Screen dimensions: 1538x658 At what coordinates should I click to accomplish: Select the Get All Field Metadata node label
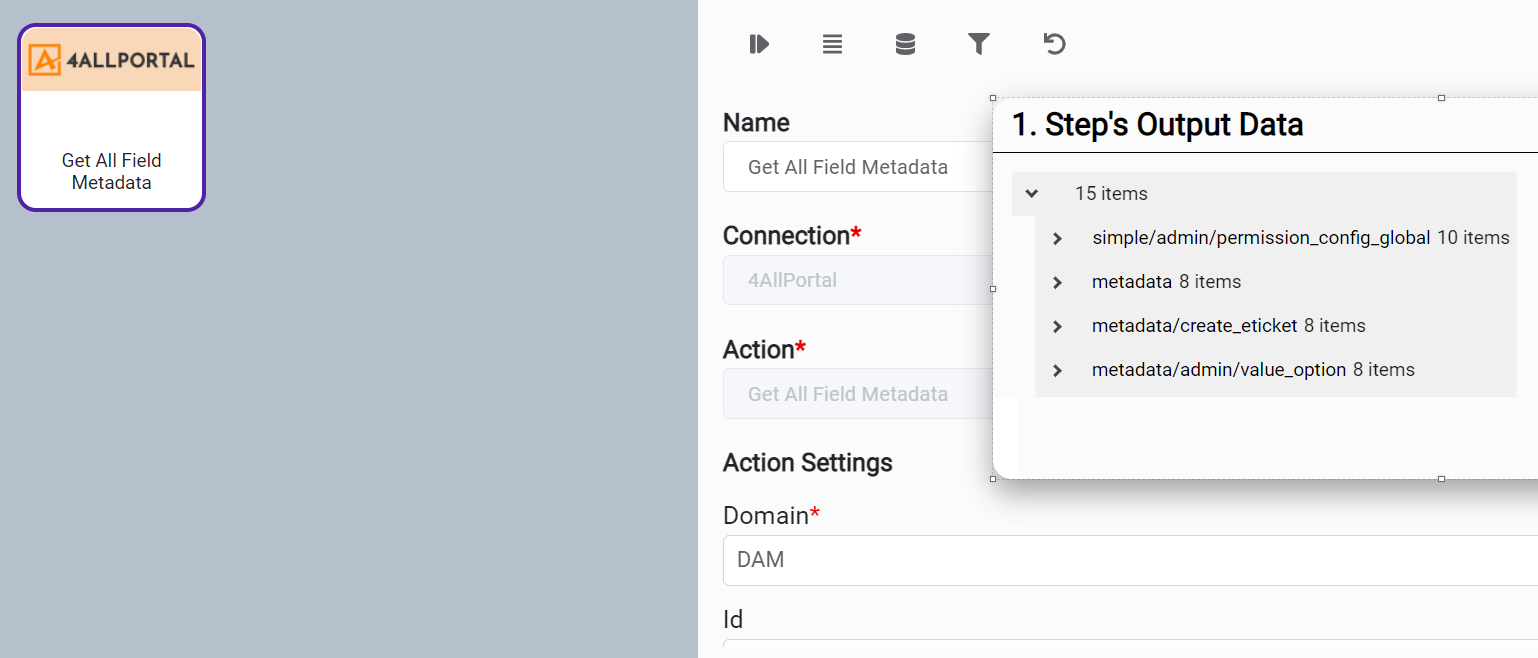click(112, 171)
